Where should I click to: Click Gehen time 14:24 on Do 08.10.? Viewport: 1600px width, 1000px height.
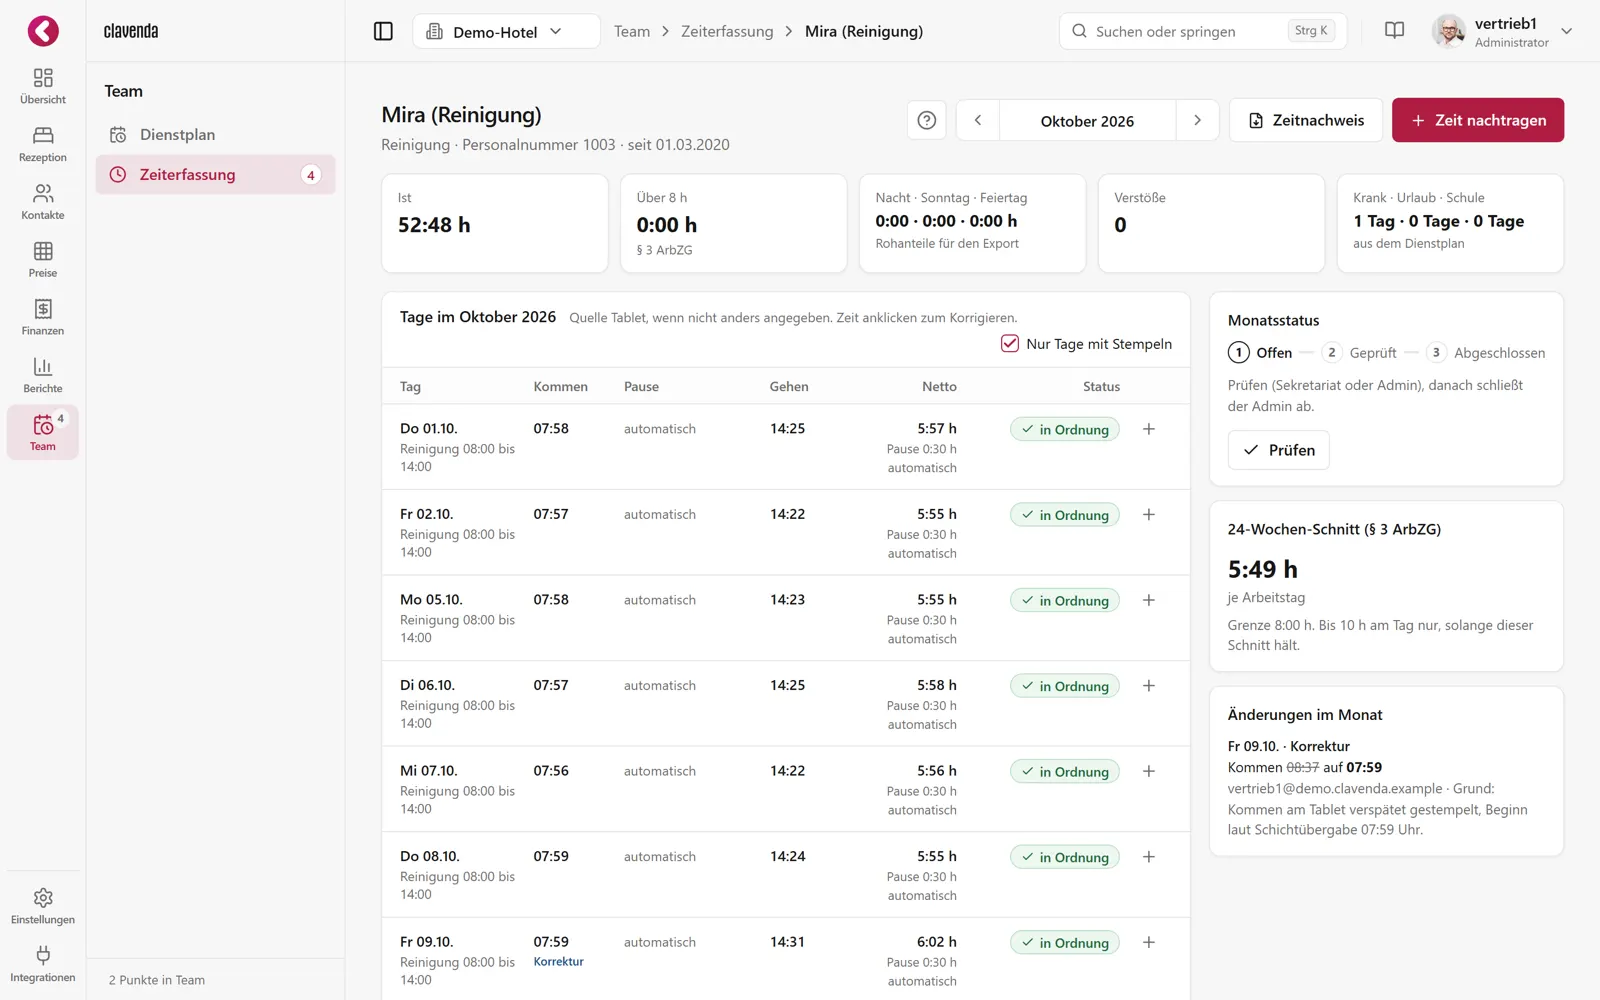tap(787, 856)
